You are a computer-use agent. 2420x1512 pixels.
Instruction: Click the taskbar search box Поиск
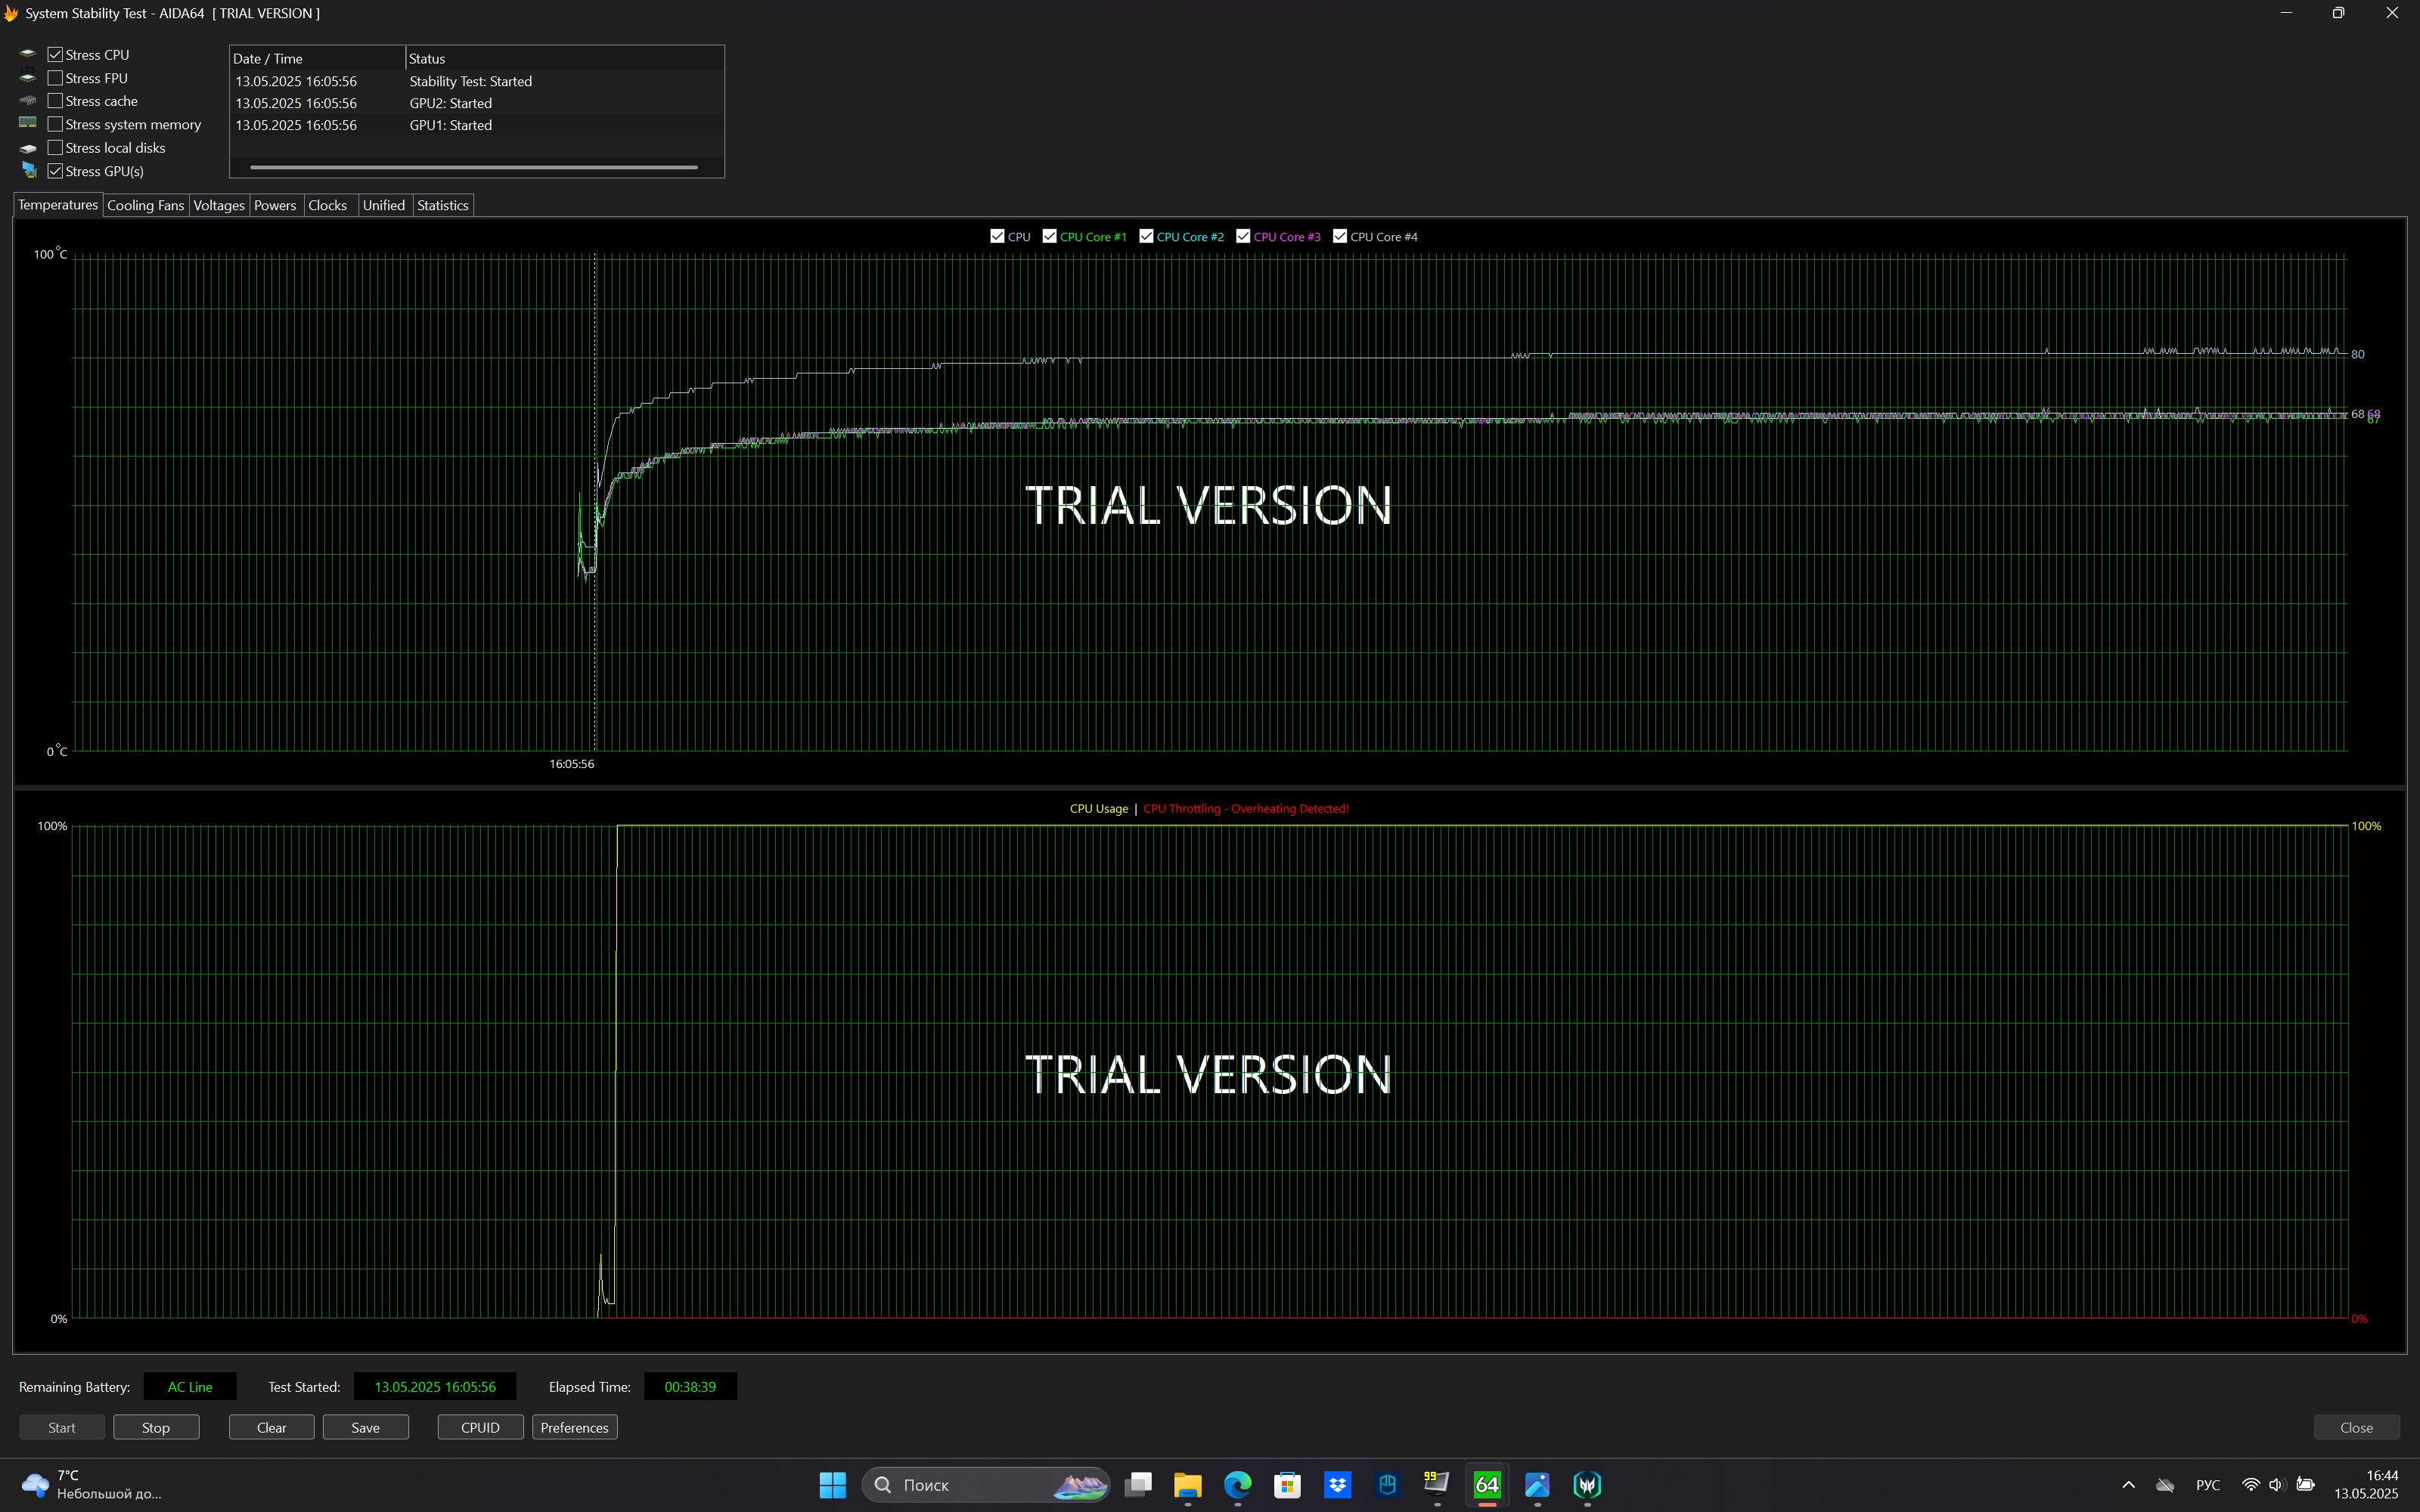[x=985, y=1485]
